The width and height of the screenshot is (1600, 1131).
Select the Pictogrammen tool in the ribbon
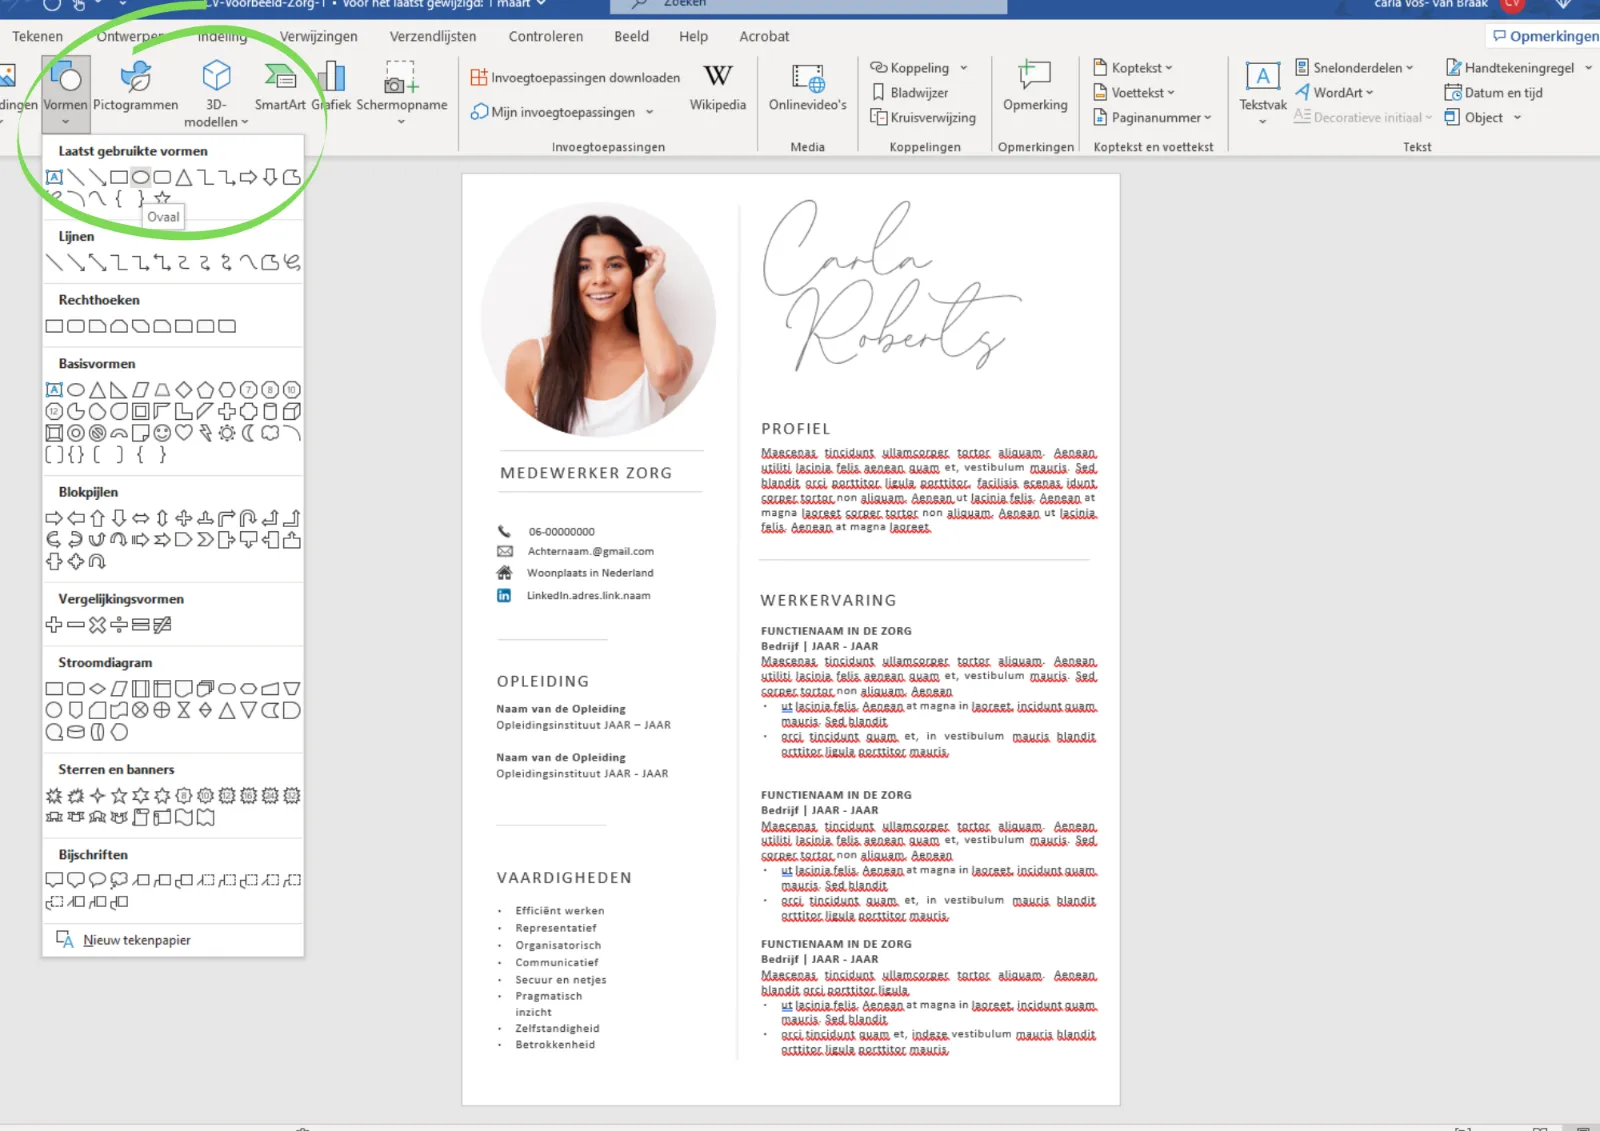pyautogui.click(x=136, y=85)
